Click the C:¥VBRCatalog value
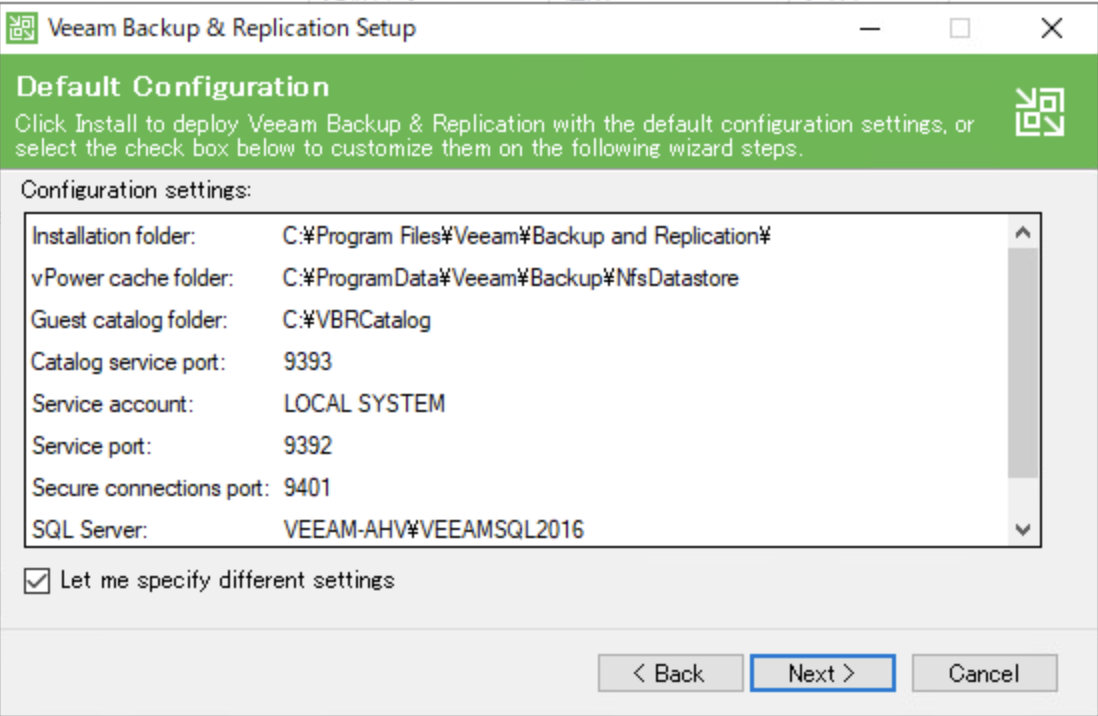The height and width of the screenshot is (716, 1098). click(x=356, y=320)
